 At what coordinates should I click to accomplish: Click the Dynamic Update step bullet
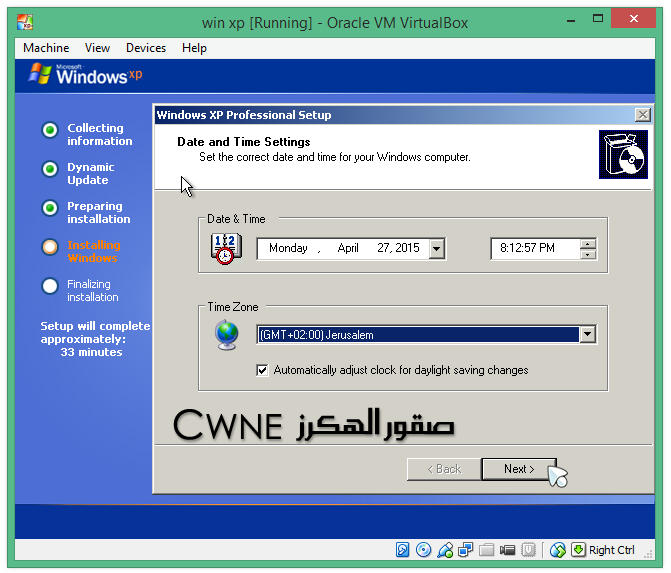pos(50,169)
